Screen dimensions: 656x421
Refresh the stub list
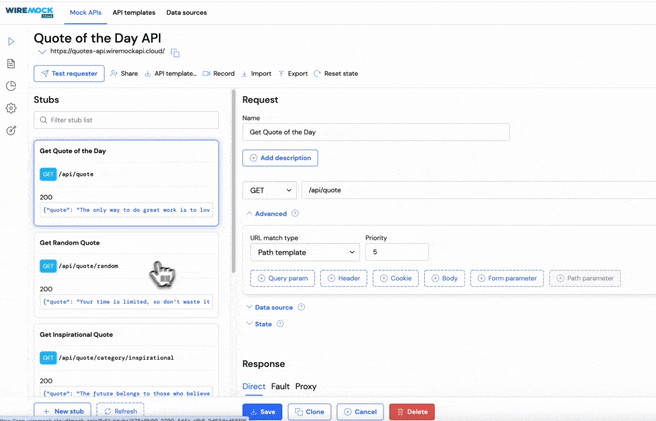[x=120, y=411]
